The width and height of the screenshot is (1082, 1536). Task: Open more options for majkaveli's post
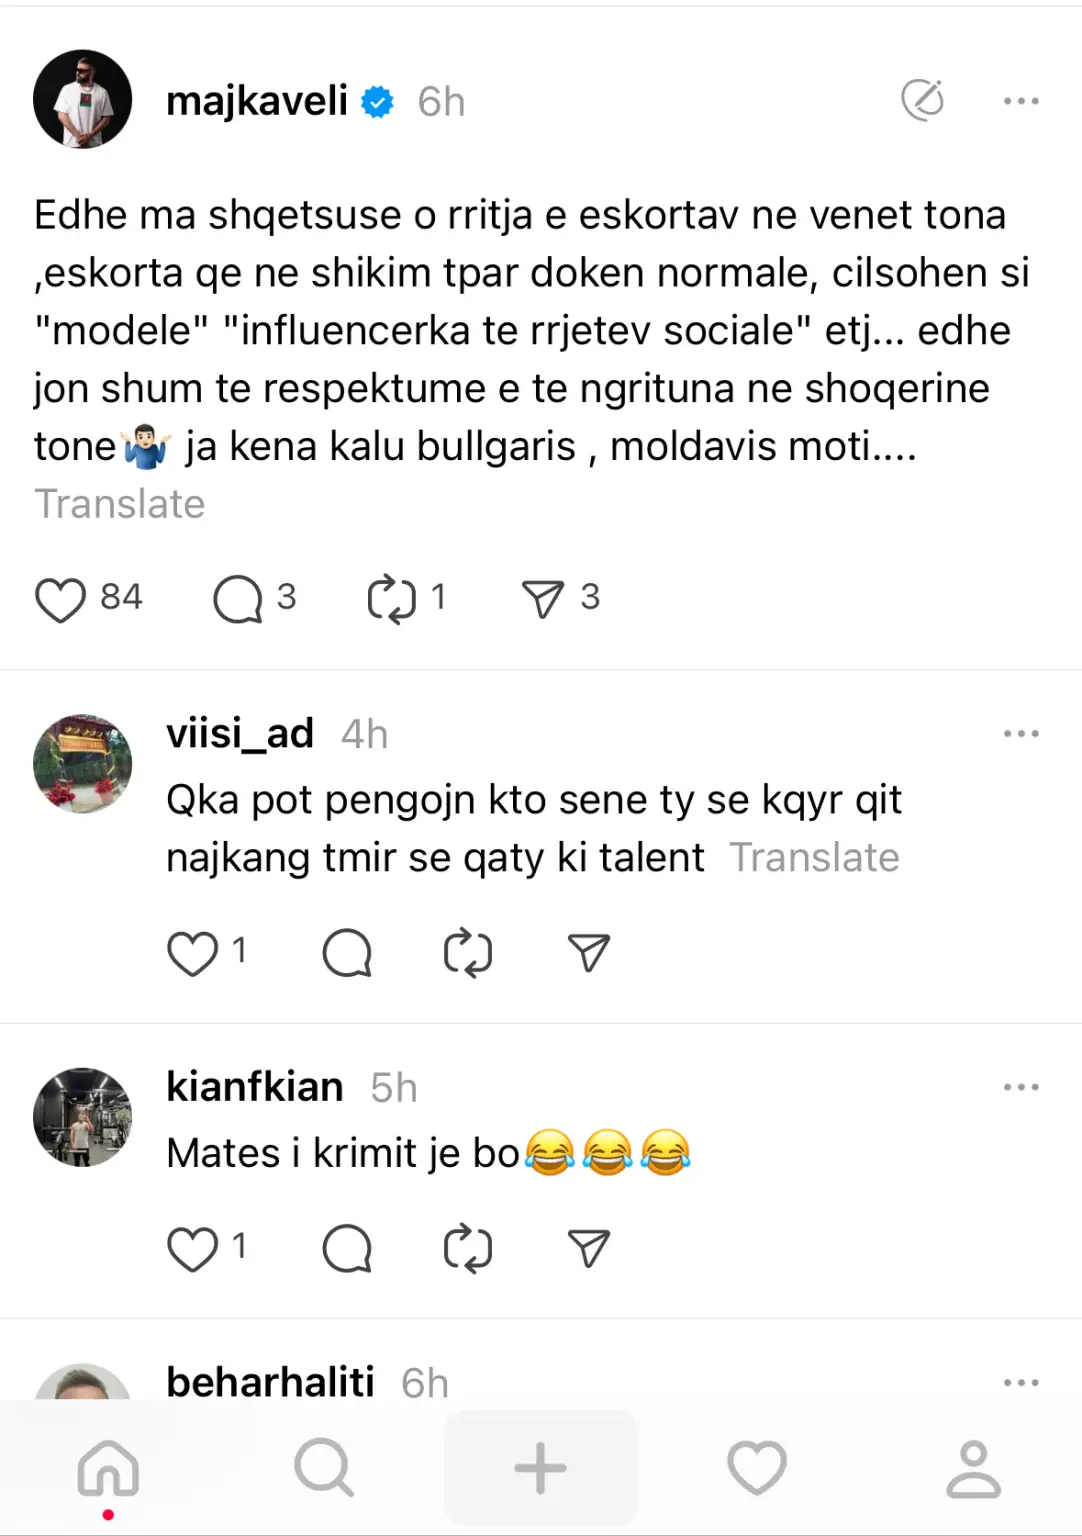[1020, 101]
